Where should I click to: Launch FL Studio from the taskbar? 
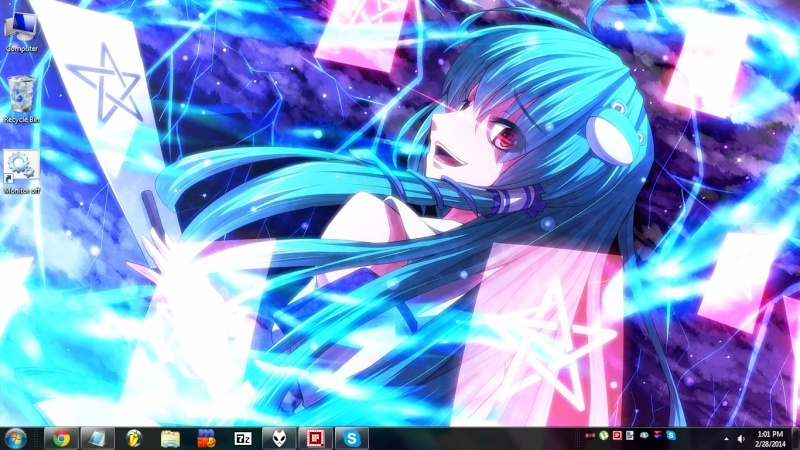coord(133,438)
